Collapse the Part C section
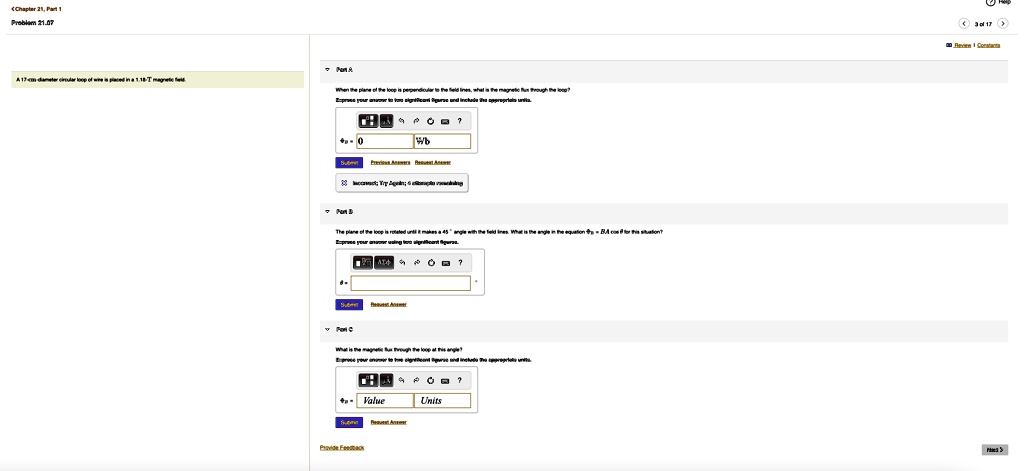 point(327,330)
